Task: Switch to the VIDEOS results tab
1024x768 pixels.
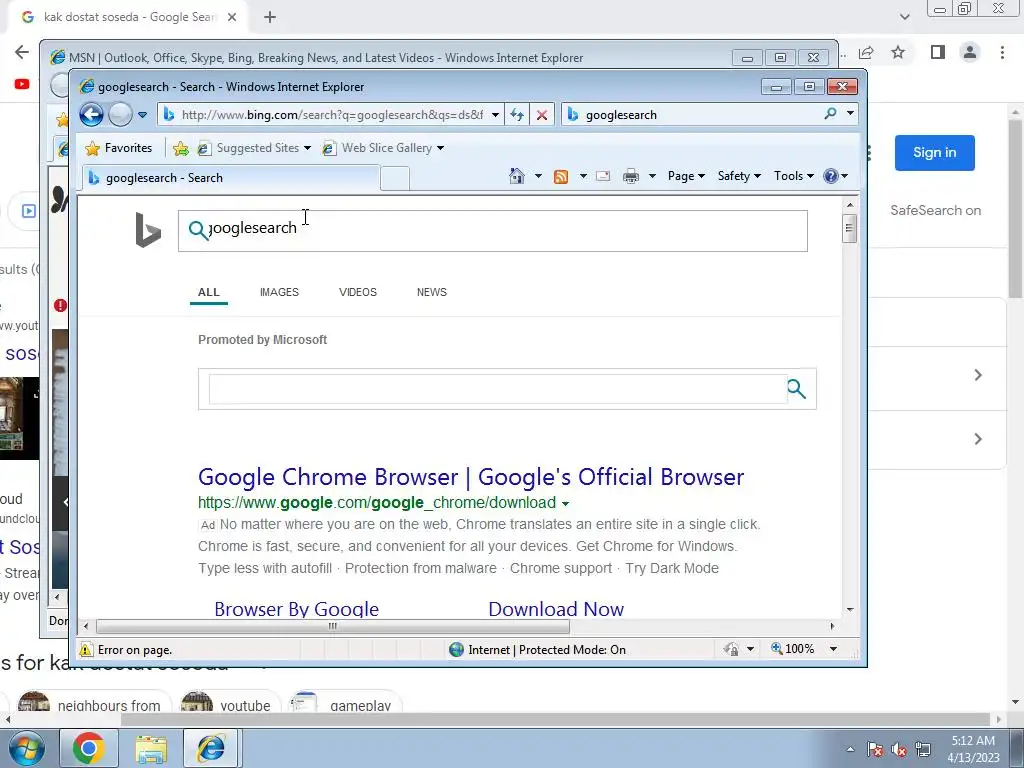Action: pyautogui.click(x=358, y=292)
